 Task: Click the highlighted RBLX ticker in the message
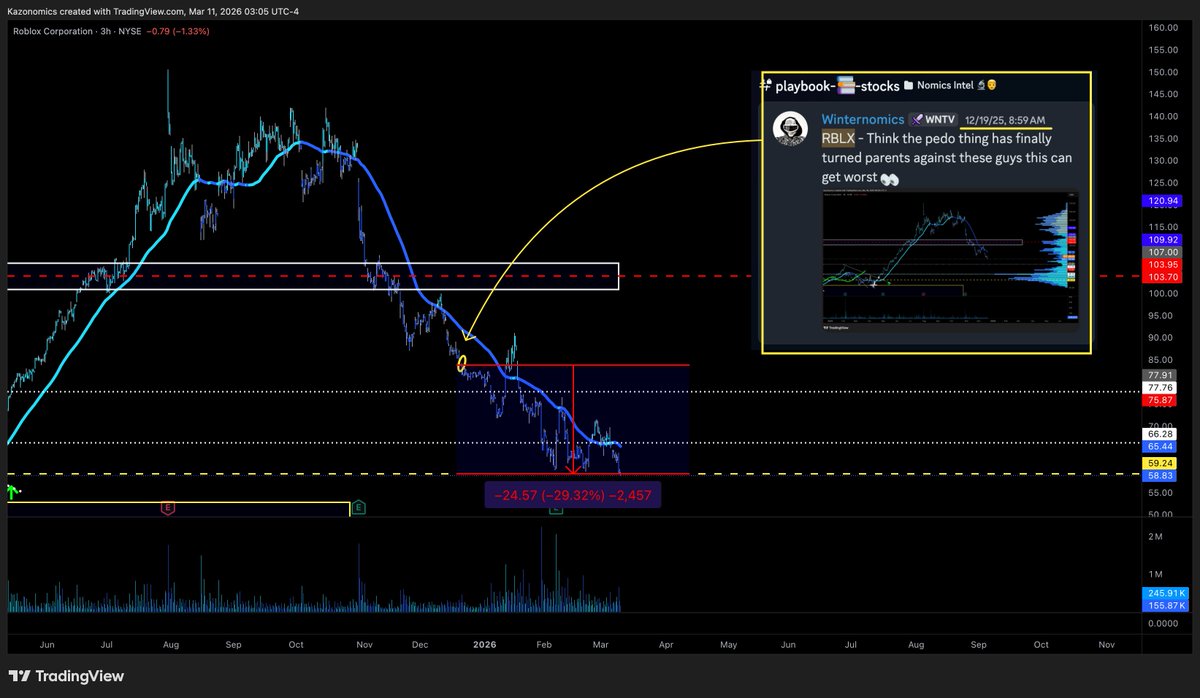pyautogui.click(x=838, y=139)
